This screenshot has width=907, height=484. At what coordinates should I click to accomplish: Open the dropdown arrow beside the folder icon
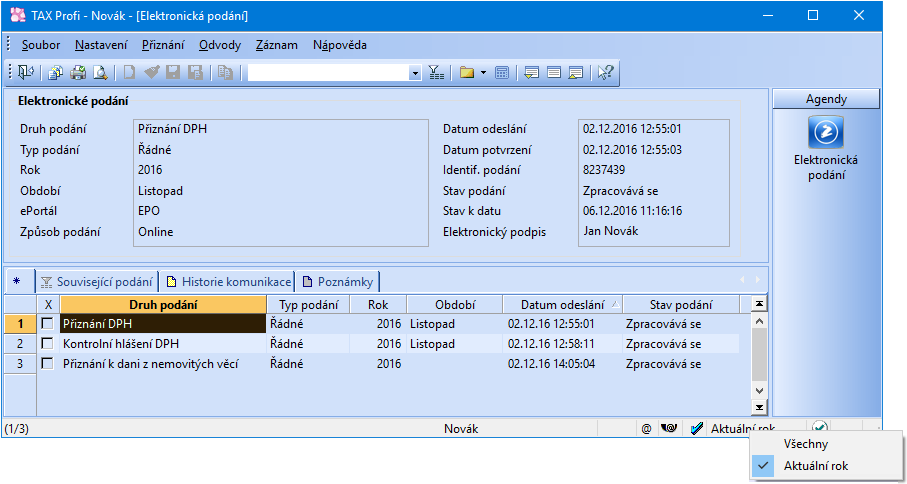(483, 73)
